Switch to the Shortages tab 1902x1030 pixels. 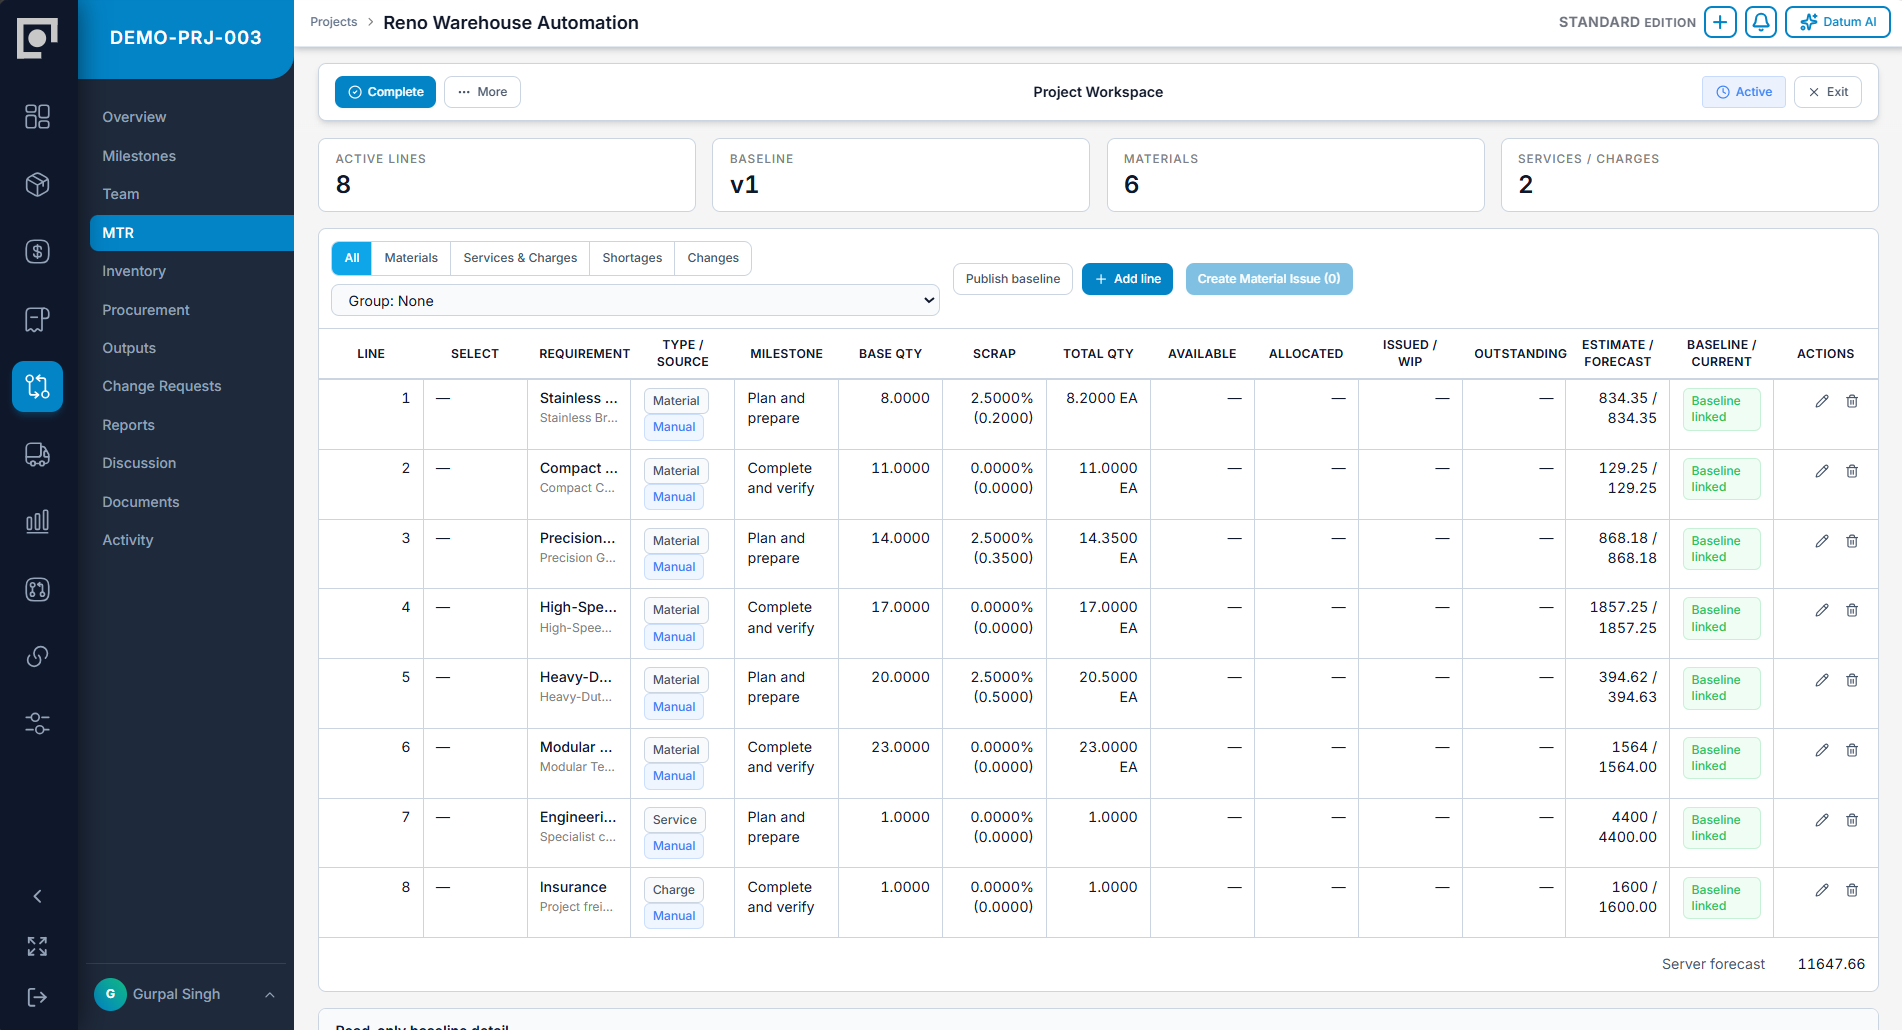coord(632,258)
